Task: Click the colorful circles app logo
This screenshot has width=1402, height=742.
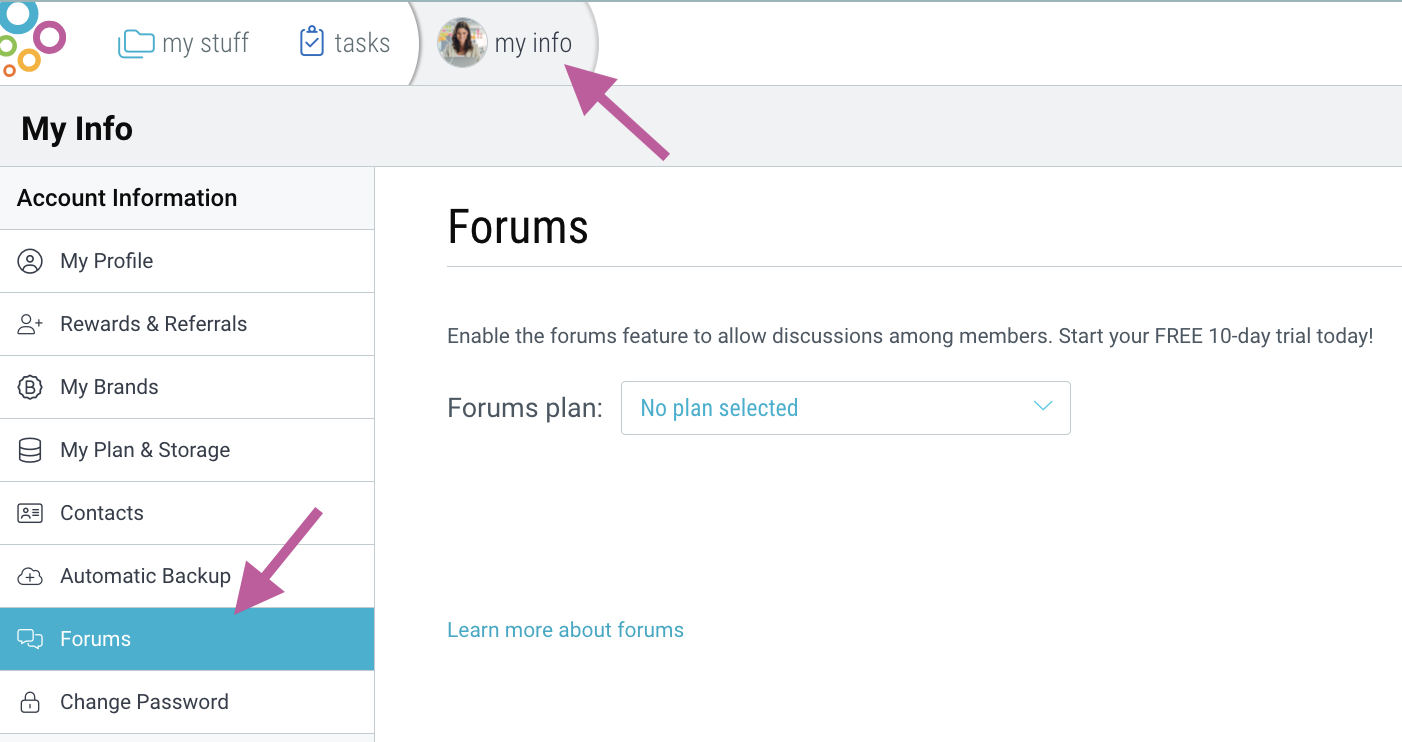Action: [x=30, y=40]
